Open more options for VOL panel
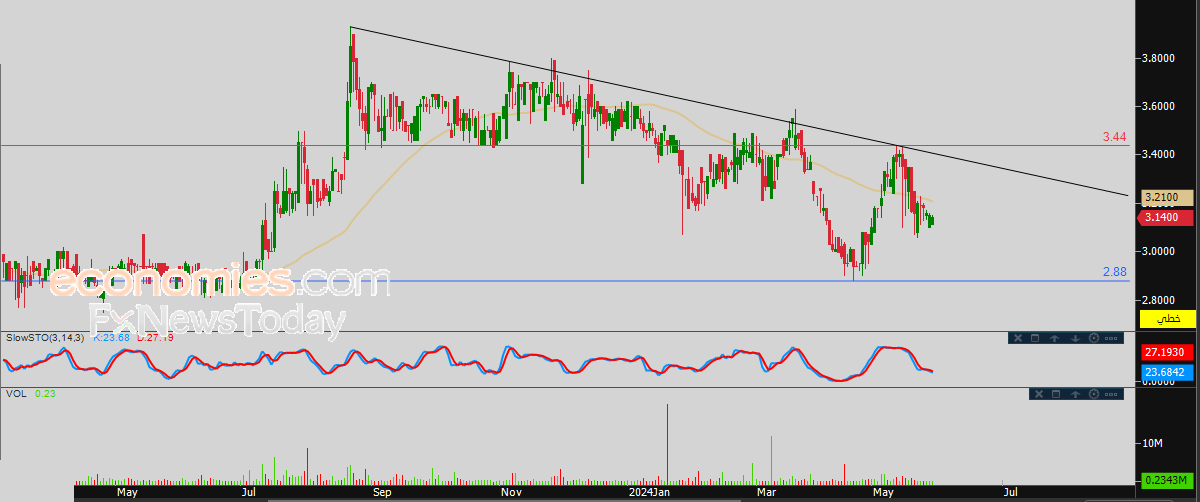 click(1111, 394)
